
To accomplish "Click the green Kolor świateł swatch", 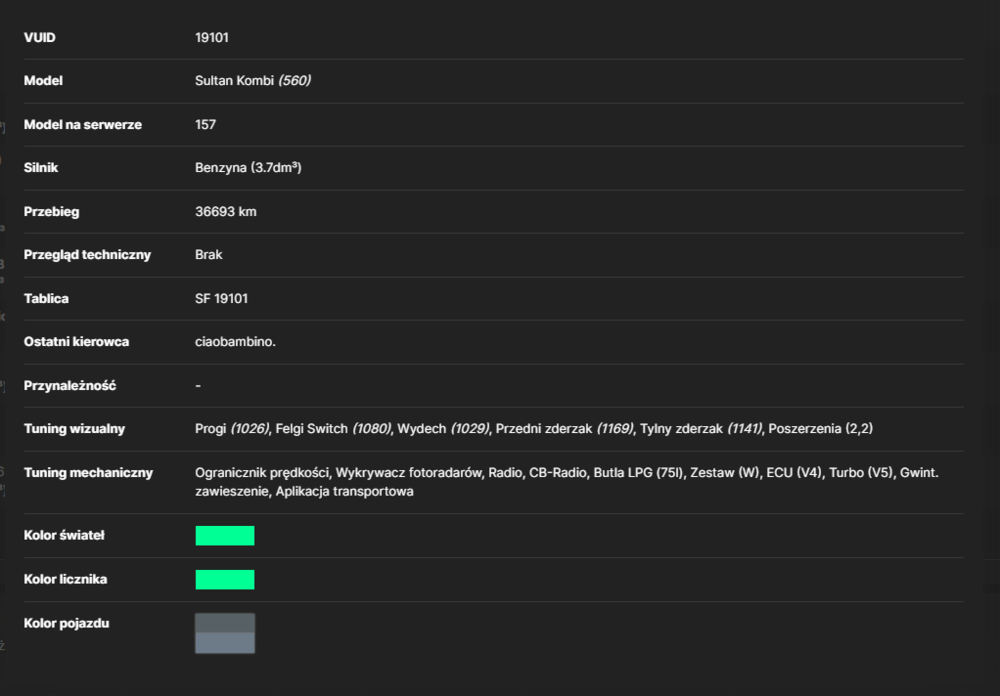I will [x=224, y=536].
